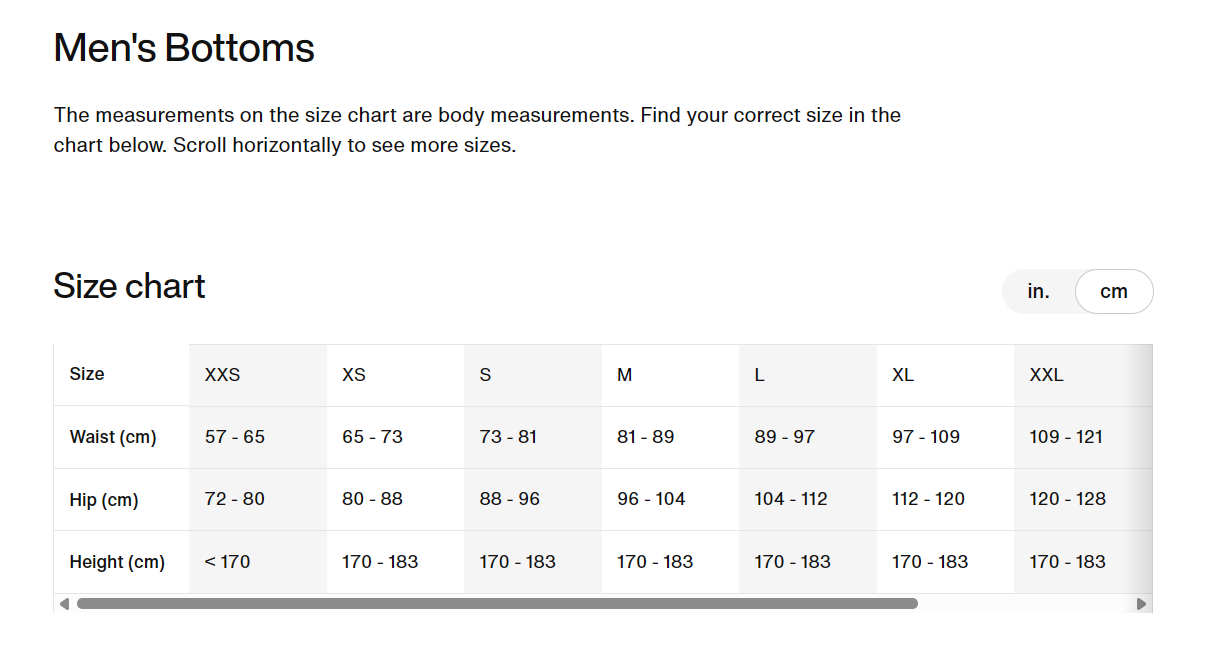Image resolution: width=1232 pixels, height=650 pixels.
Task: Click the 81 - 89 waist value for size M
Action: point(644,437)
